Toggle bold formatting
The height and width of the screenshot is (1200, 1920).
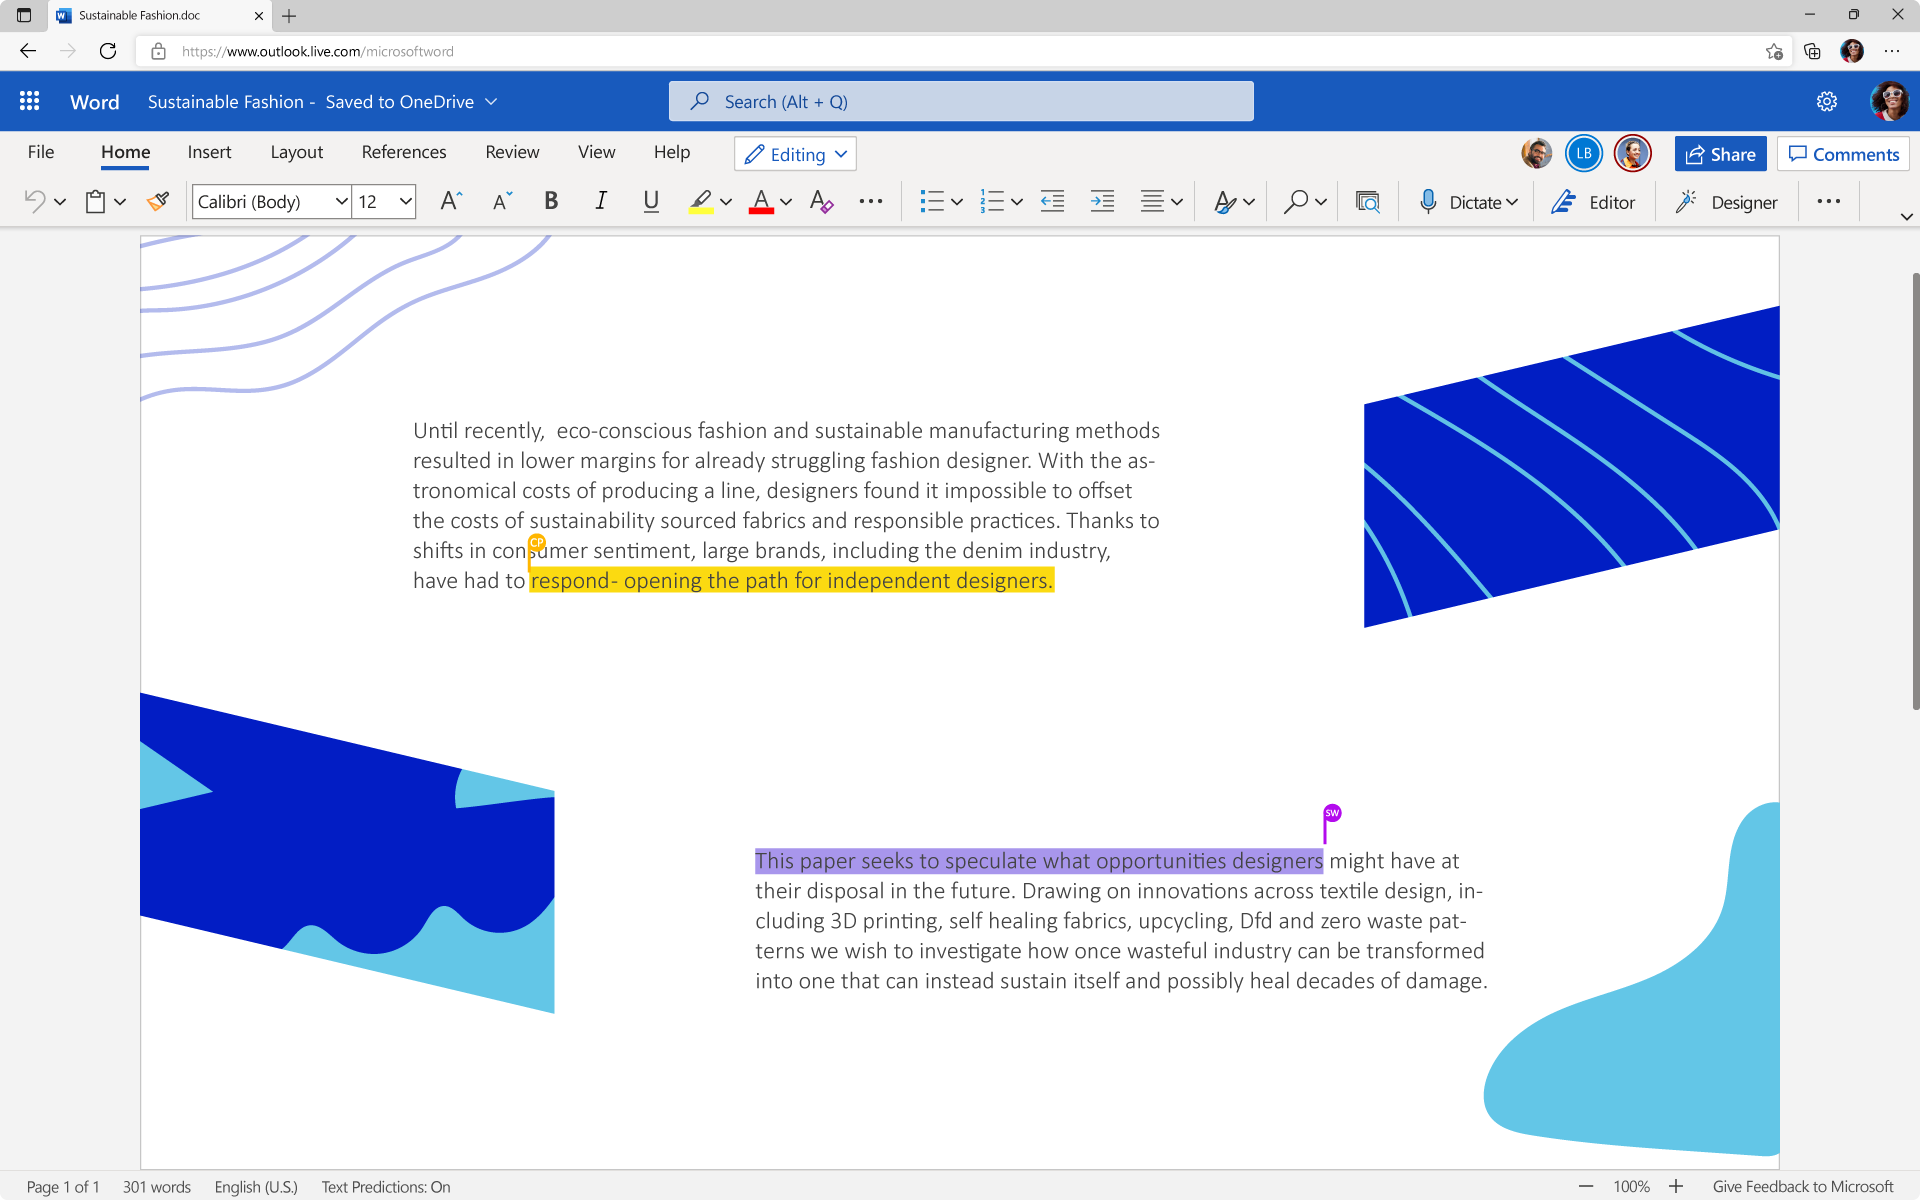coord(551,201)
